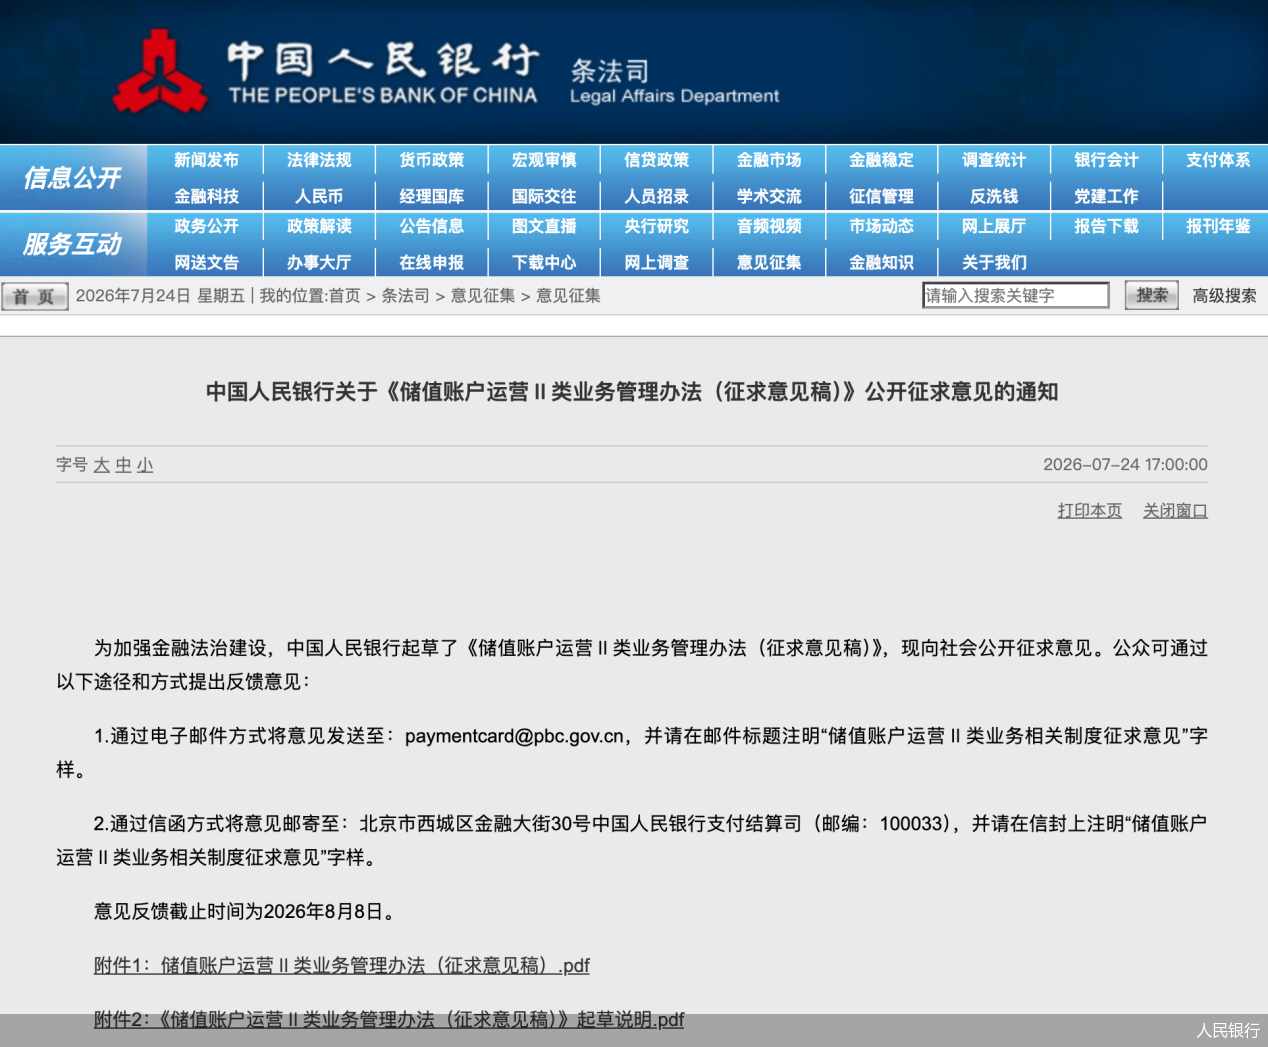1268x1047 pixels.
Task: Go to 公告信息 page
Action: (x=431, y=226)
